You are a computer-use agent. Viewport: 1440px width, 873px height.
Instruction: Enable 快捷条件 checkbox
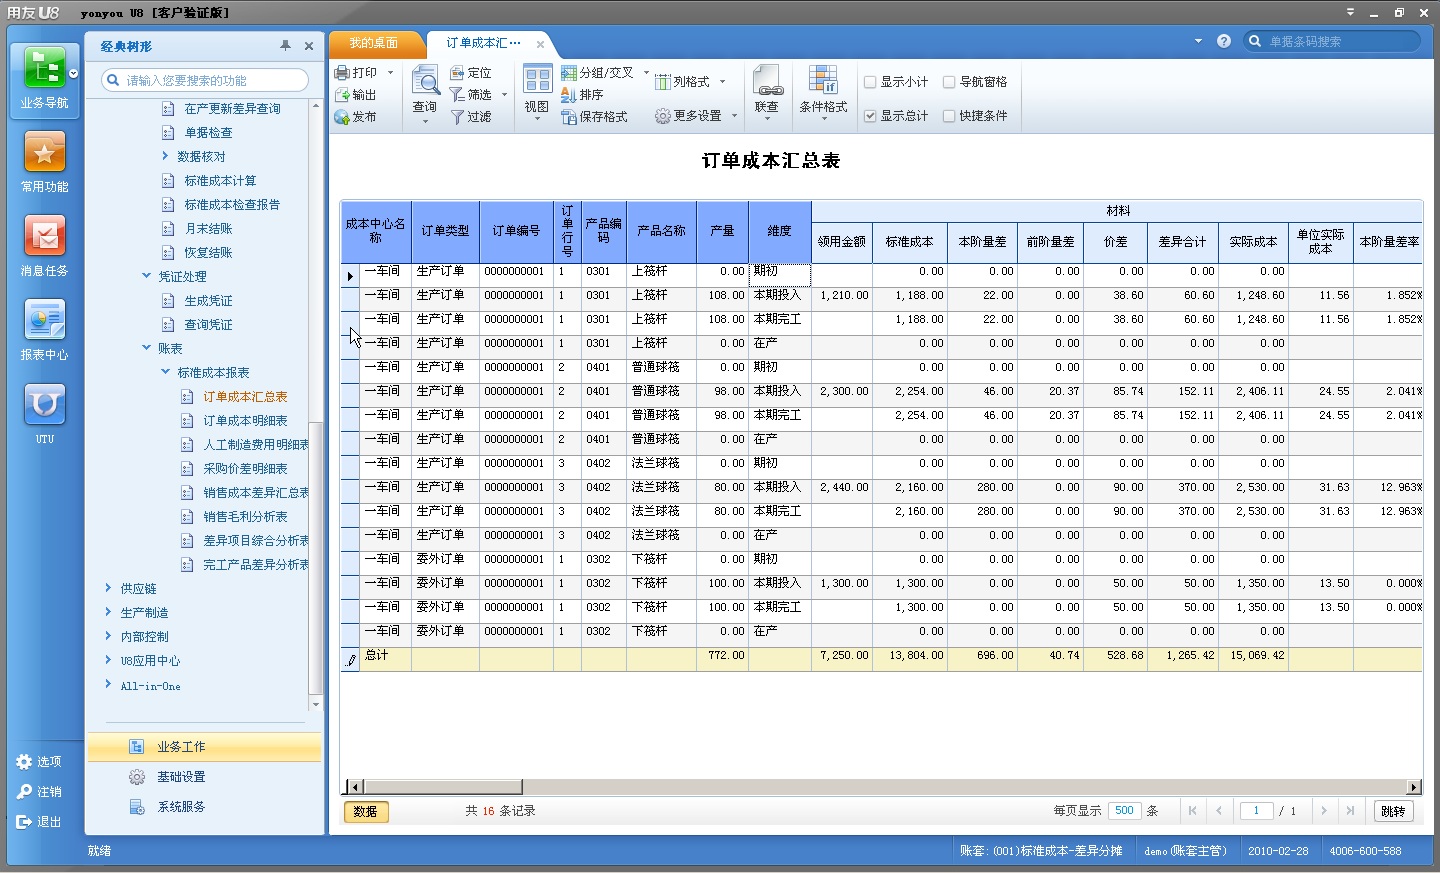click(x=949, y=116)
